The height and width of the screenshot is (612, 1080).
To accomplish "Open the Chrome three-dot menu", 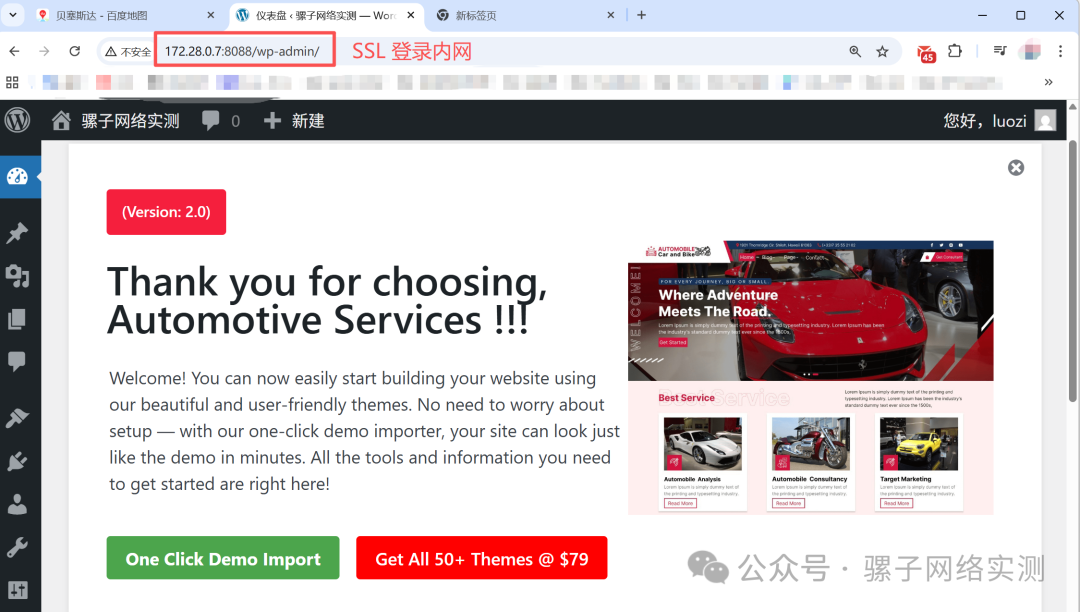I will [x=1062, y=51].
